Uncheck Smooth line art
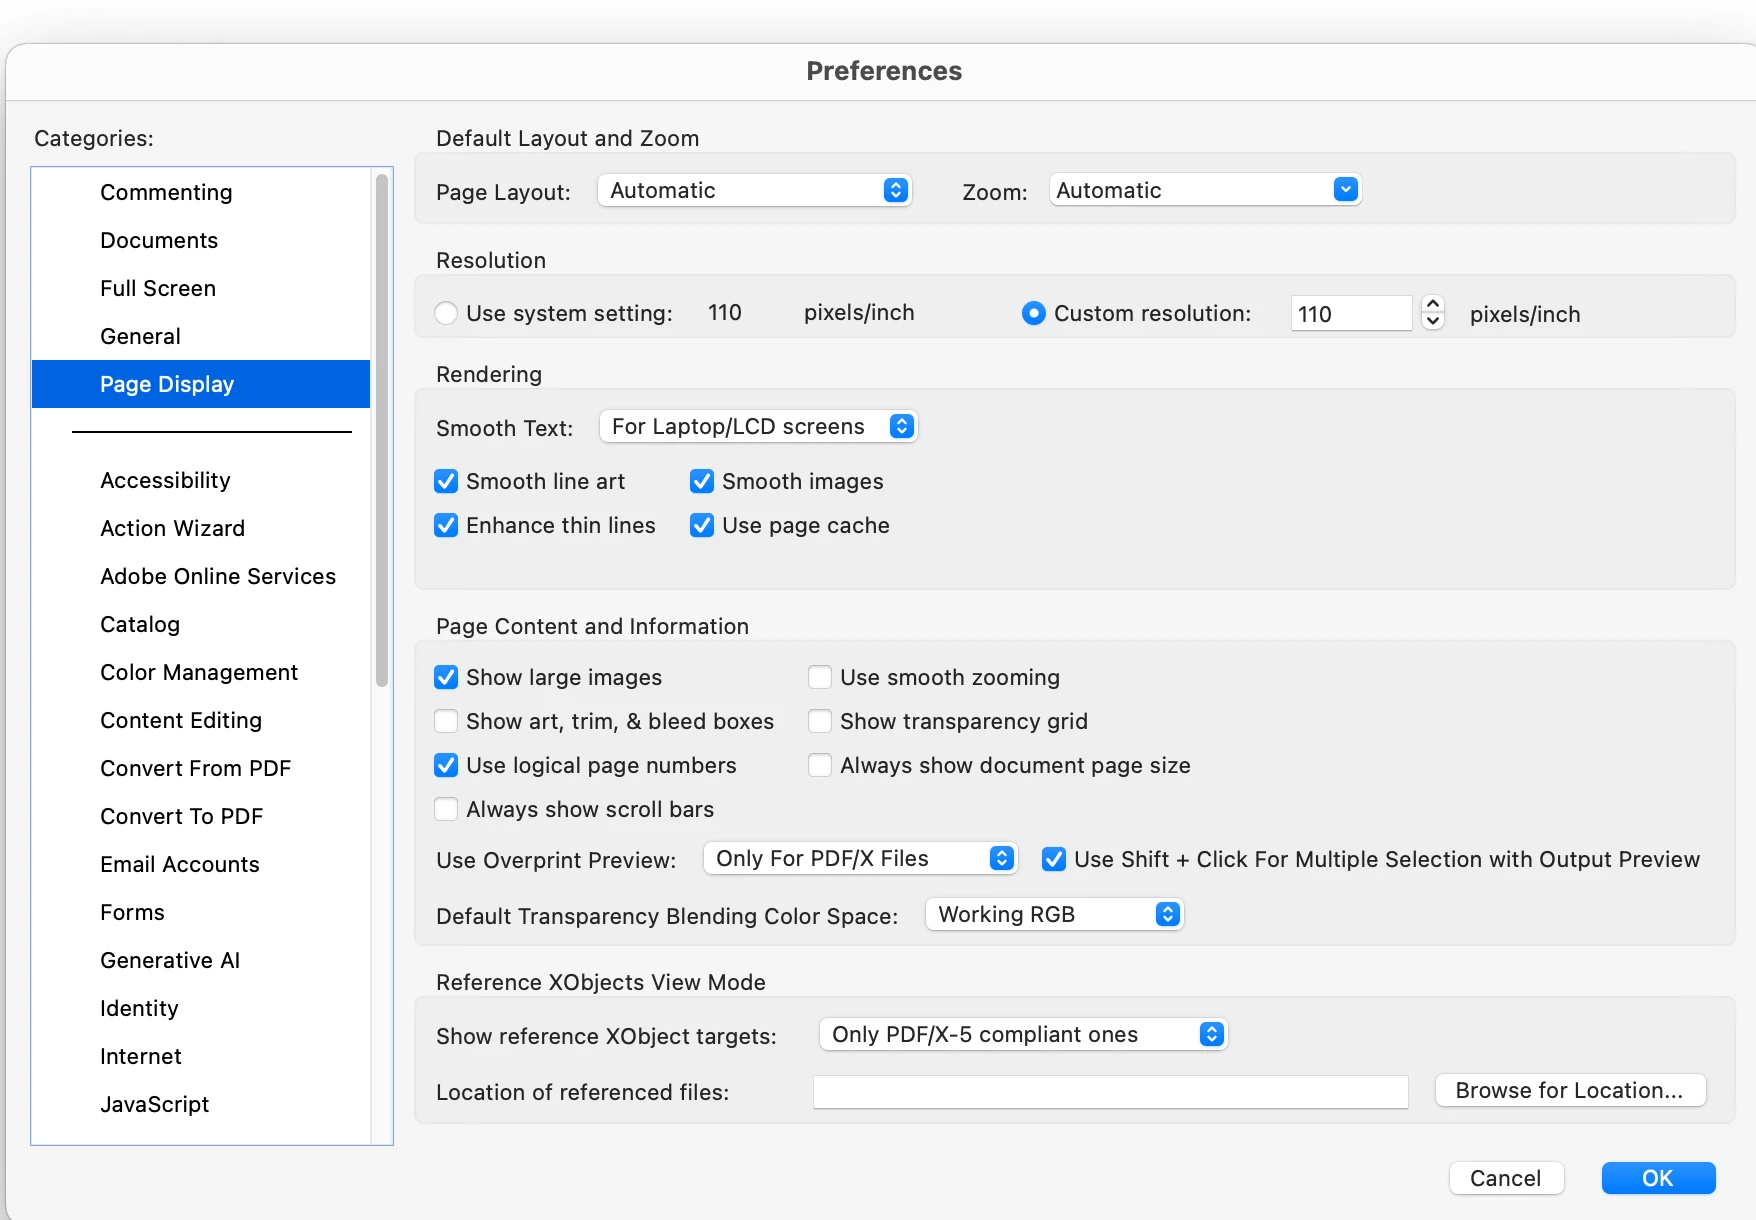 coord(446,482)
